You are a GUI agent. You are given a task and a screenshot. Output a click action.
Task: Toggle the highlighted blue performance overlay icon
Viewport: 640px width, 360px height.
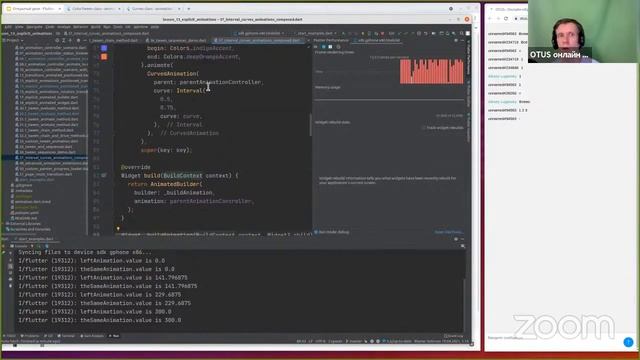(x=324, y=47)
